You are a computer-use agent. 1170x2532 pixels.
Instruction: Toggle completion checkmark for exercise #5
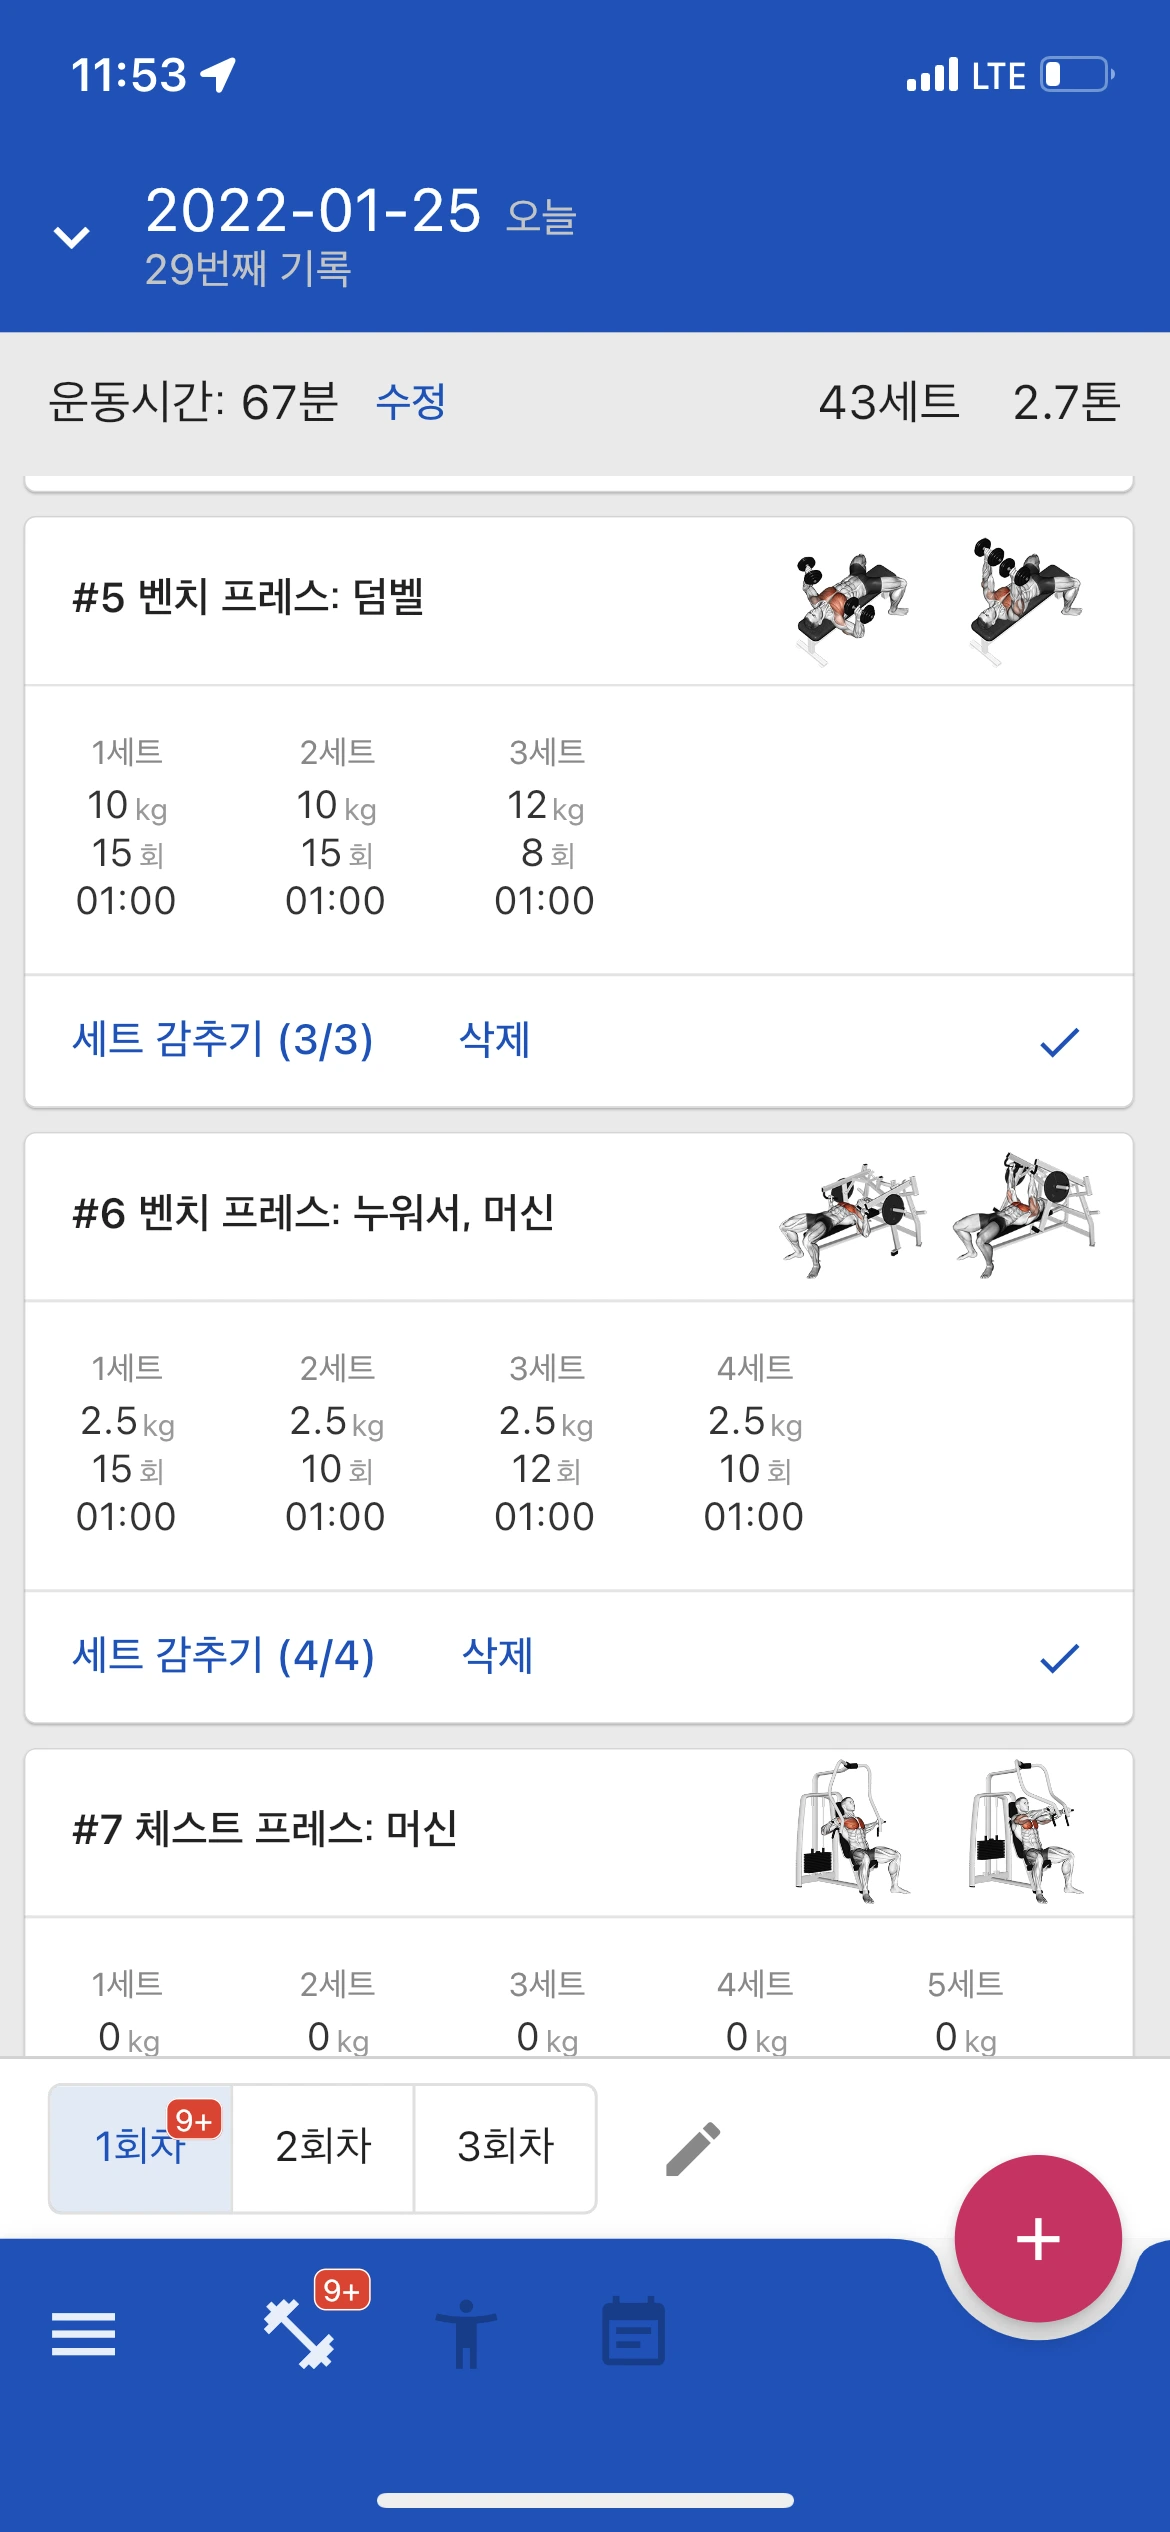pyautogui.click(x=1059, y=1042)
